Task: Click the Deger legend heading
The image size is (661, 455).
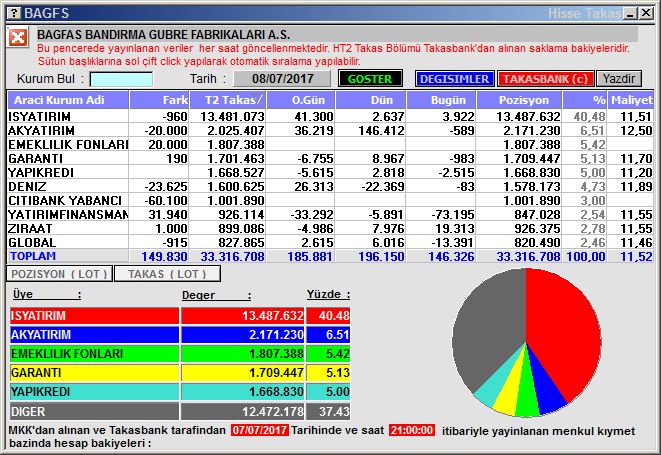Action: tap(216, 295)
